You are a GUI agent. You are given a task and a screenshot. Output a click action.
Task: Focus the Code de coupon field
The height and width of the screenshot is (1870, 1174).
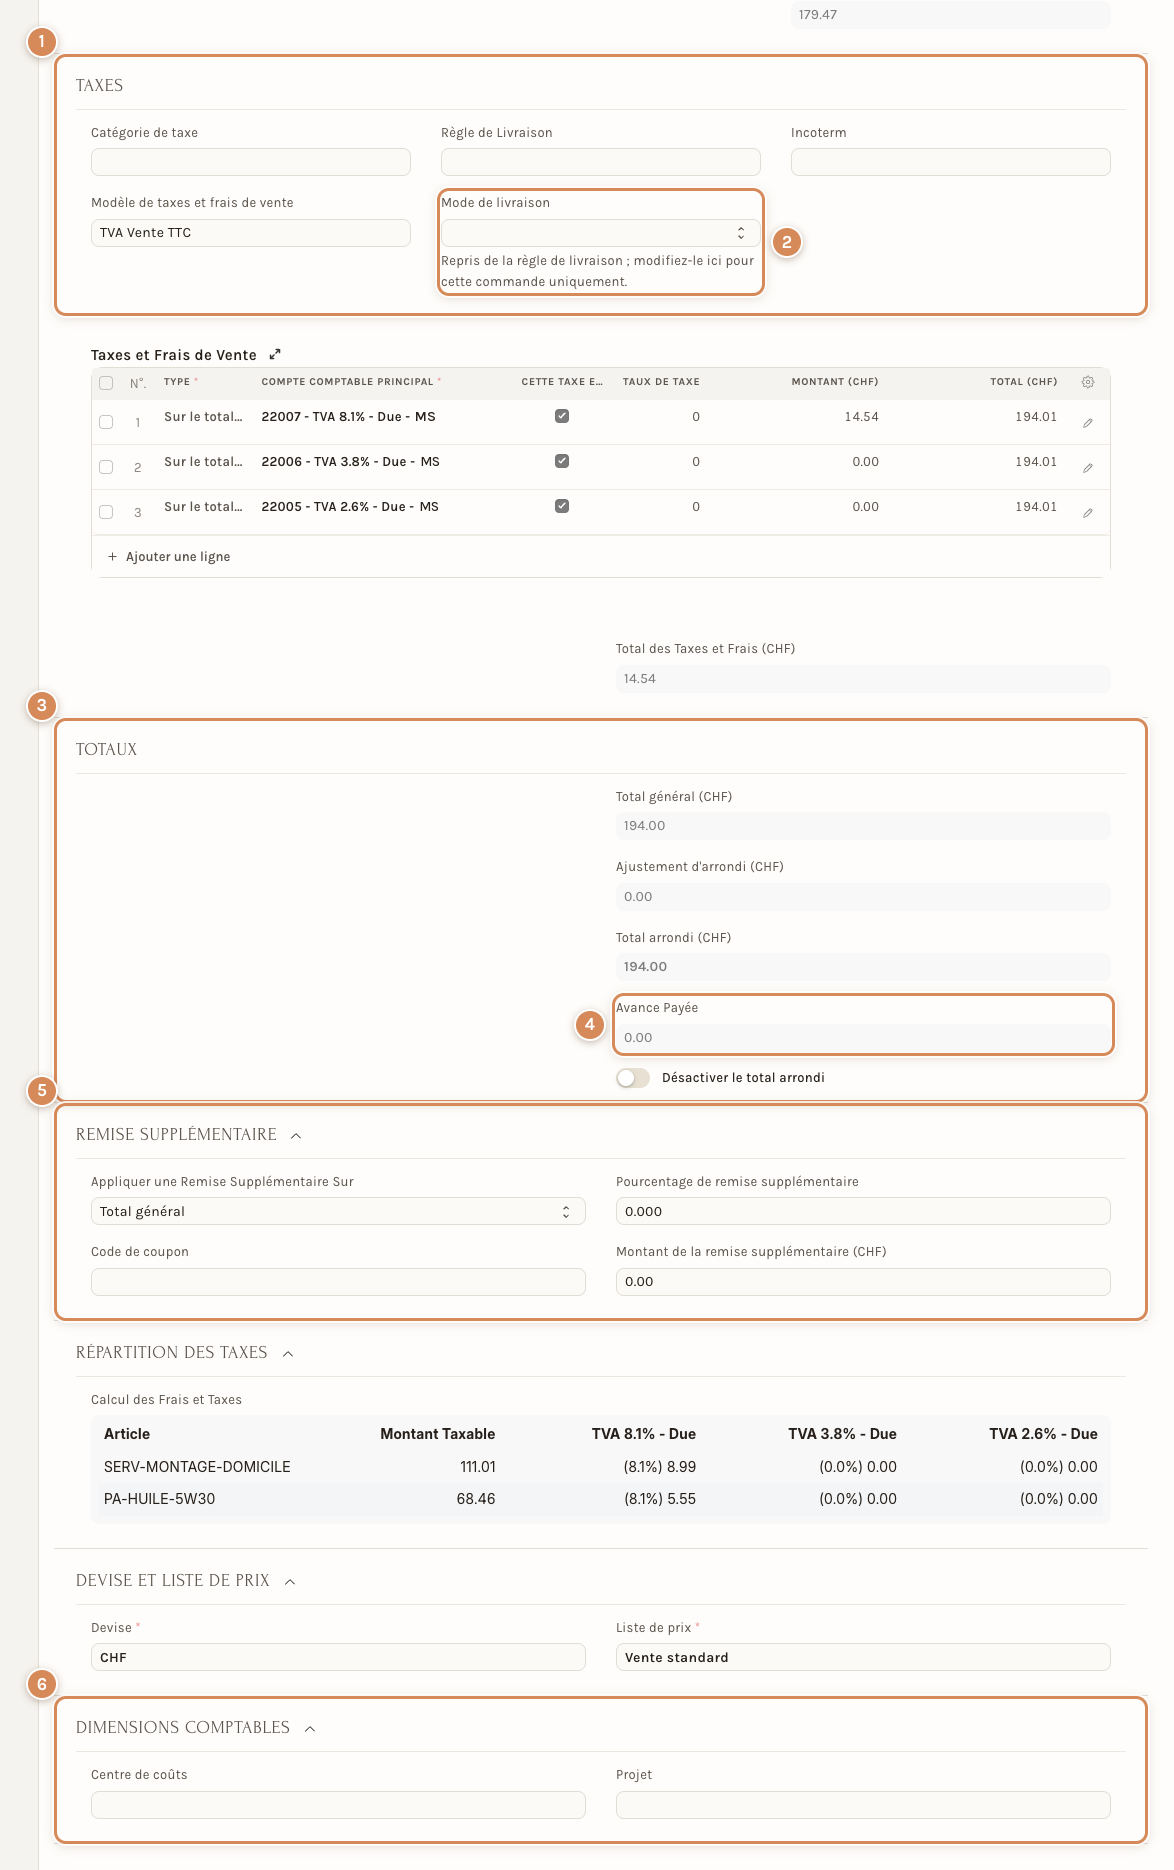coord(338,1282)
